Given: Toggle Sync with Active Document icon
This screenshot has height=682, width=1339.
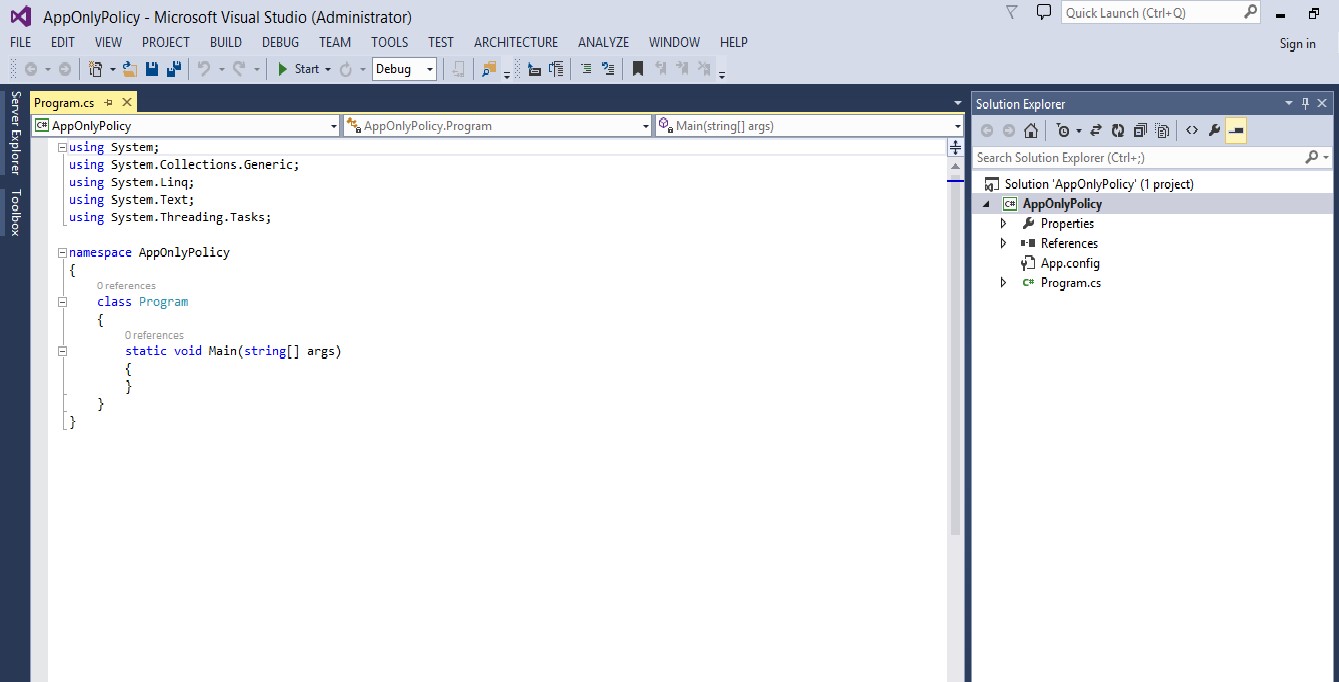Looking at the screenshot, I should [1096, 130].
